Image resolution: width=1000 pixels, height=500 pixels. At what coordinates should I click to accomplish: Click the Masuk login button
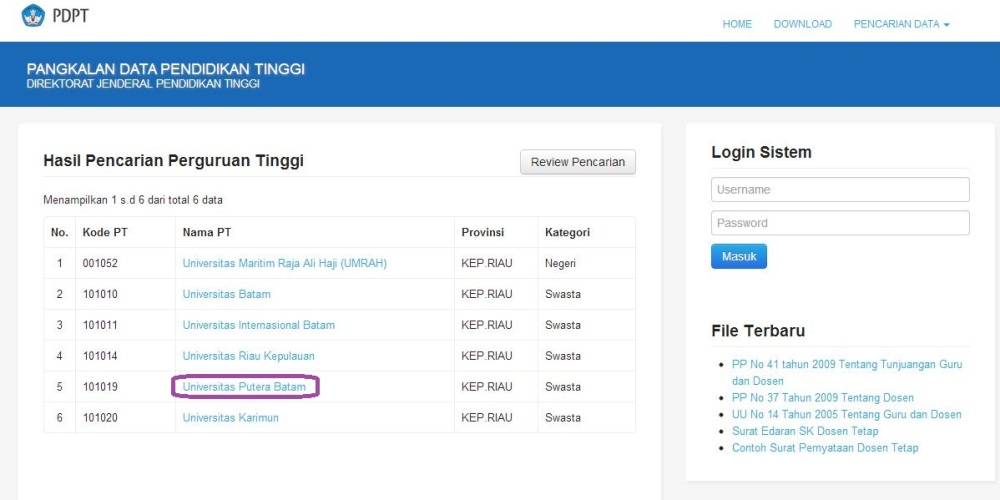(x=739, y=256)
